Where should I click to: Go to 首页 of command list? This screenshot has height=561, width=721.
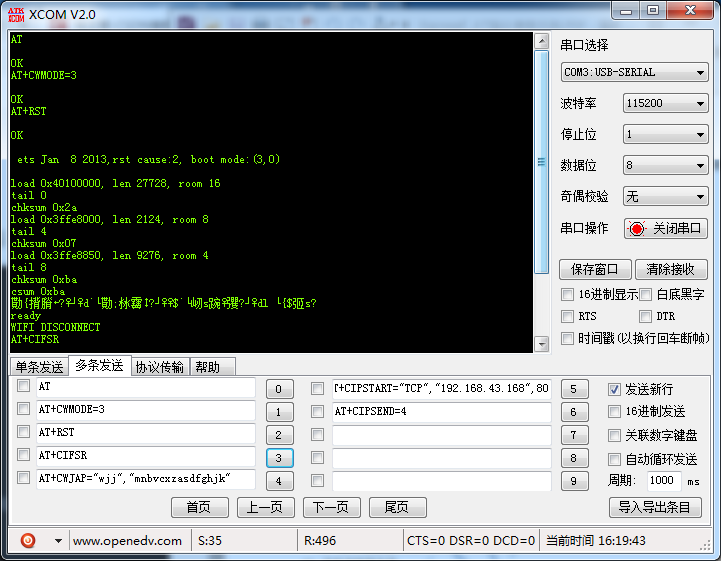click(x=199, y=507)
